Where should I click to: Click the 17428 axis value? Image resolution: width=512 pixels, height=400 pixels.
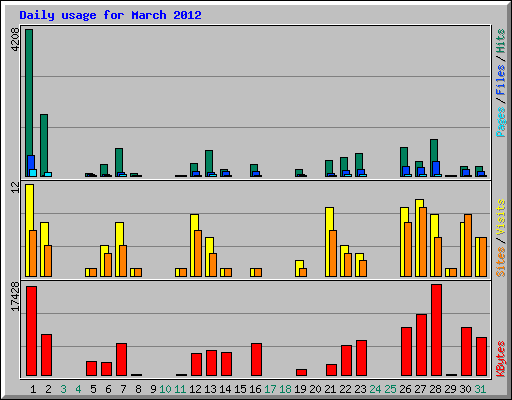[x=15, y=297]
